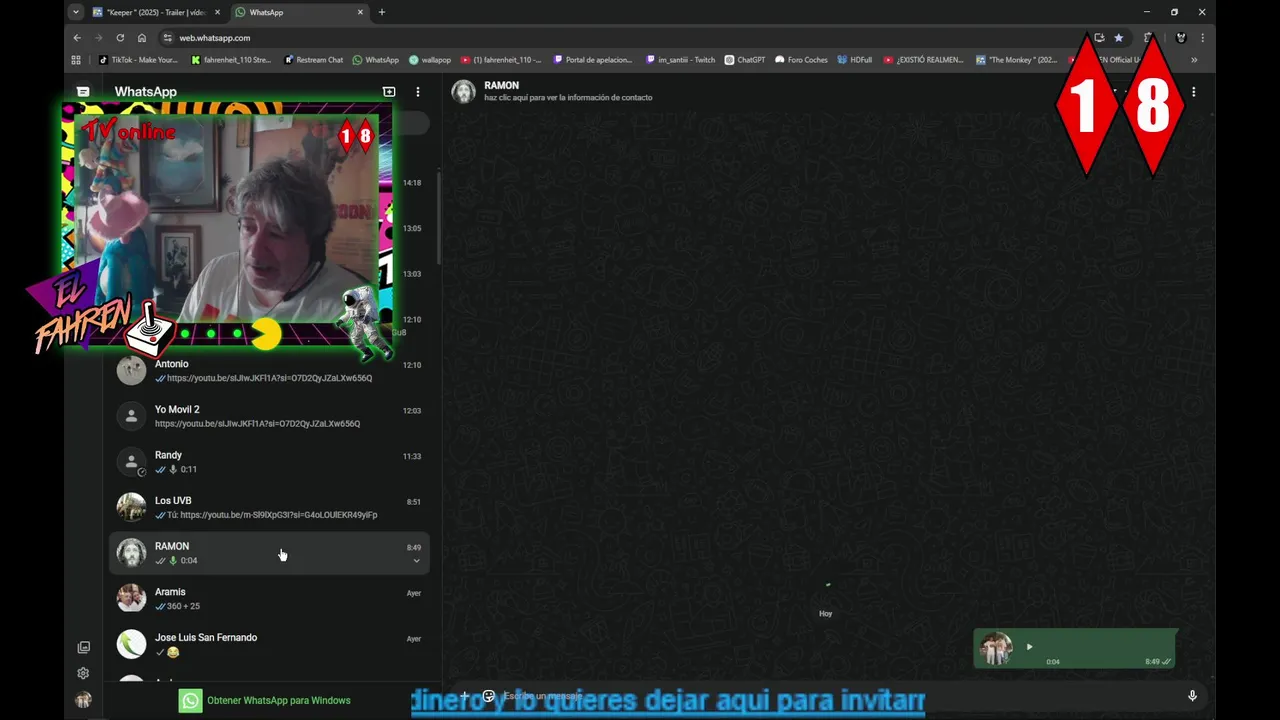Click the attach plus icon in message bar
Screen dimensions: 1280x720
point(464,696)
